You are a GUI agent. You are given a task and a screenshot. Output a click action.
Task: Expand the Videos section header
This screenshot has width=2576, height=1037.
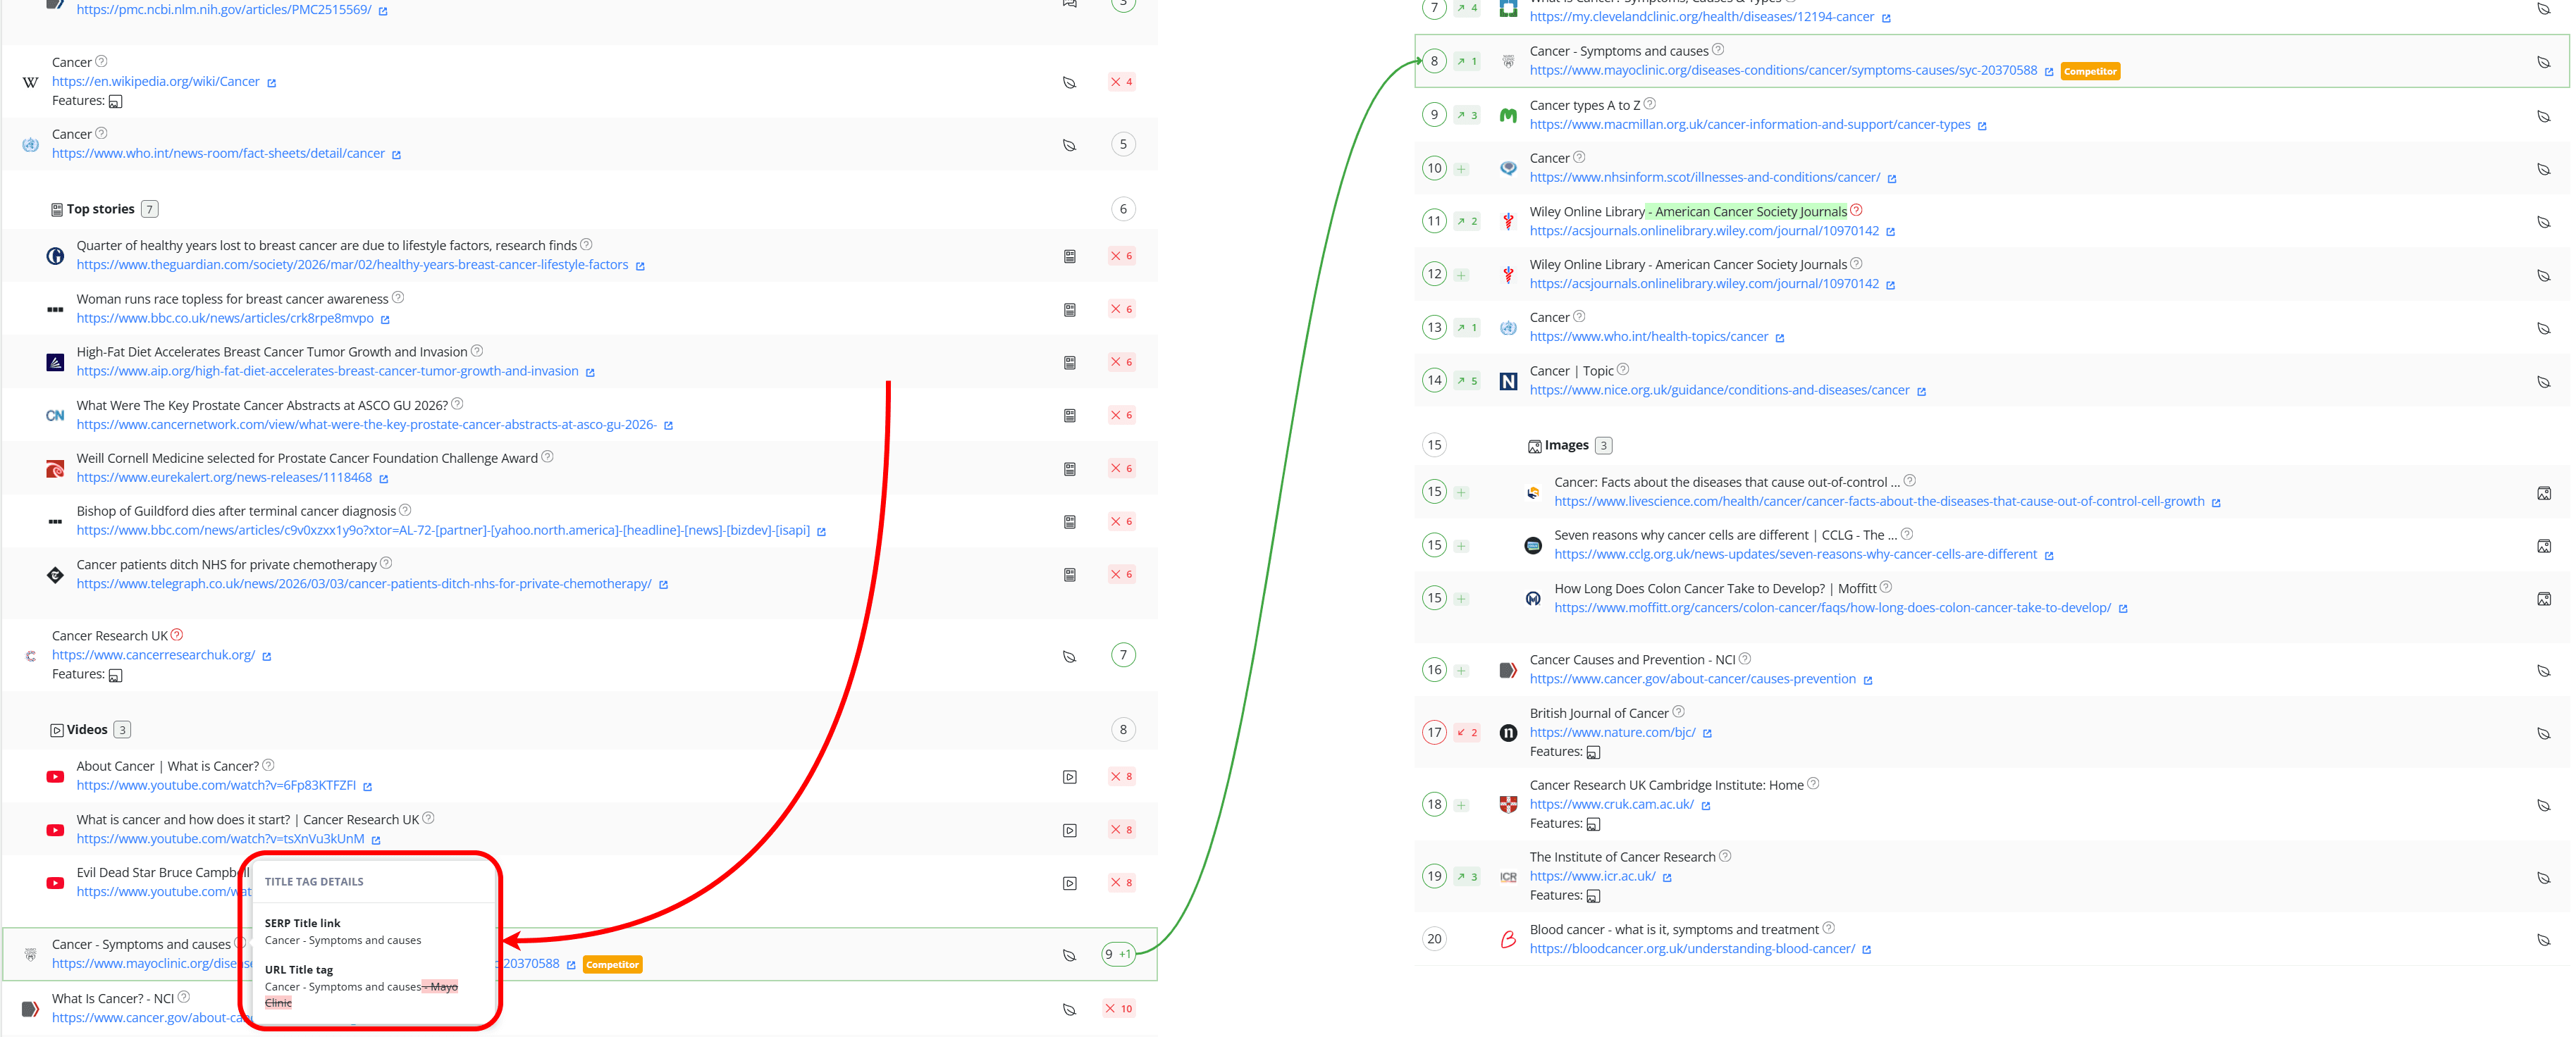click(87, 730)
